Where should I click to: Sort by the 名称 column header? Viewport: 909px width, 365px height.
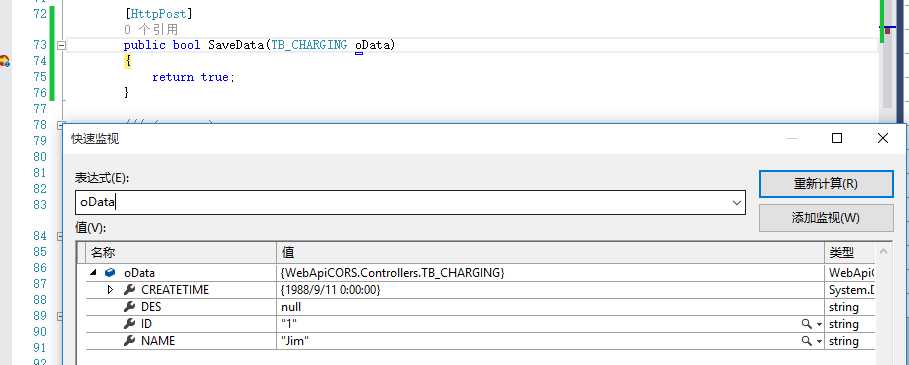tap(181, 252)
